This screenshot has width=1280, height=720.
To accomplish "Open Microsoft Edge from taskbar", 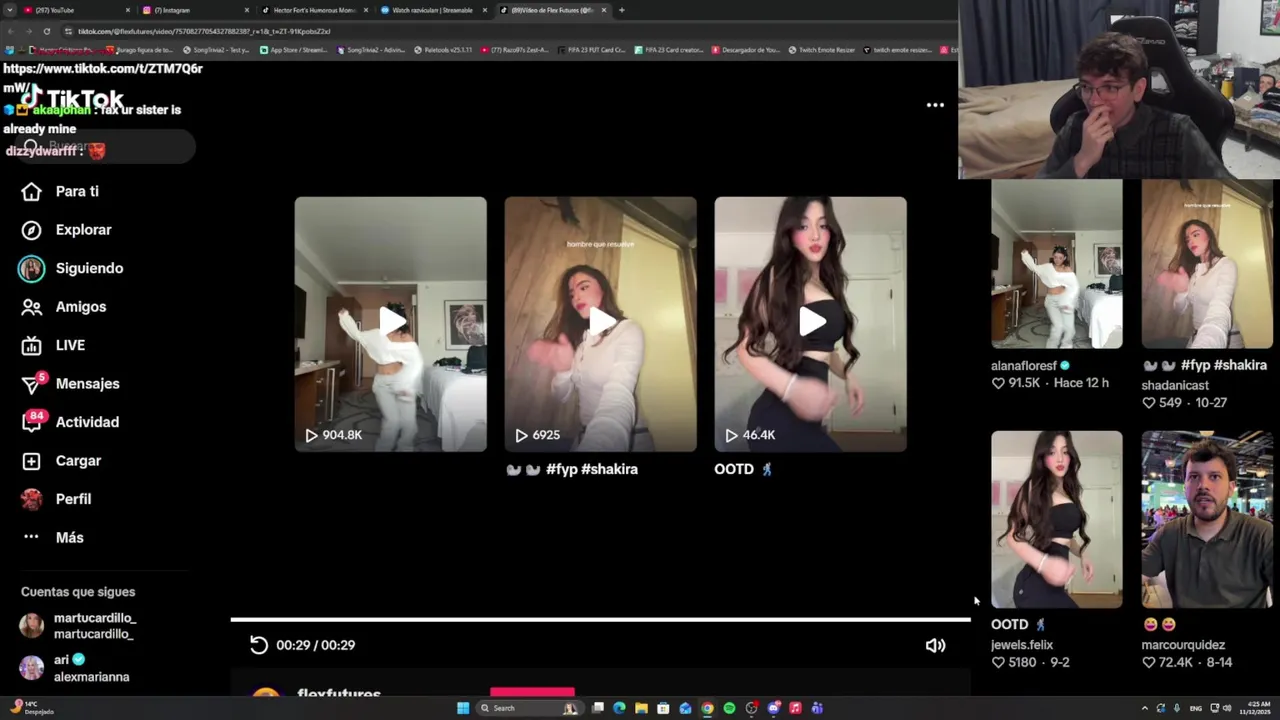I will point(619,708).
